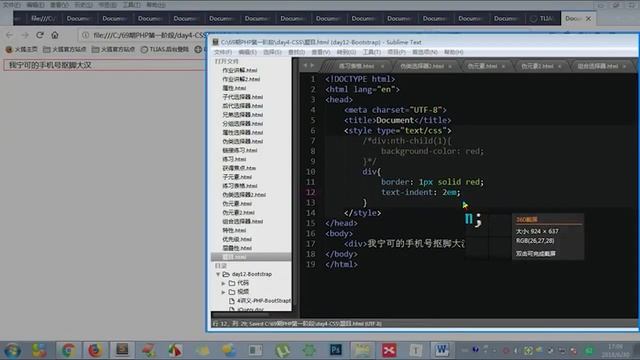
Task: Click the browser forward arrow
Action: (x=24, y=35)
